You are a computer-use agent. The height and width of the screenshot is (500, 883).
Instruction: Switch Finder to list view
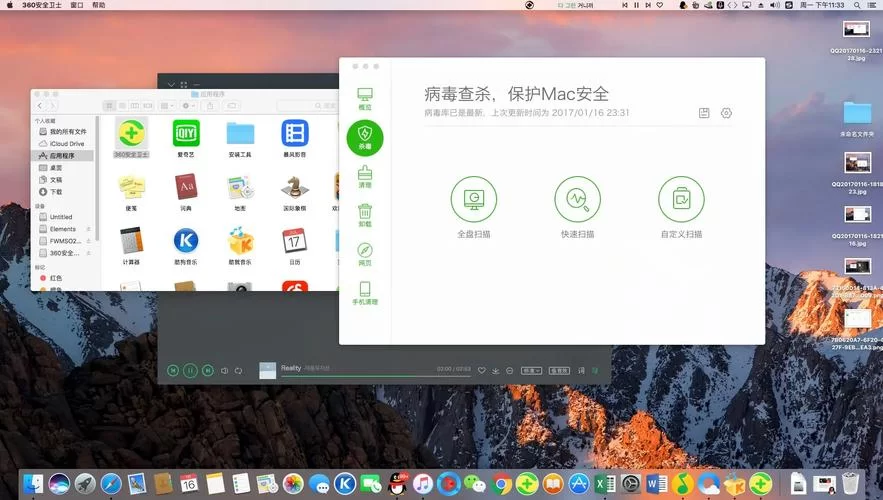pos(122,106)
